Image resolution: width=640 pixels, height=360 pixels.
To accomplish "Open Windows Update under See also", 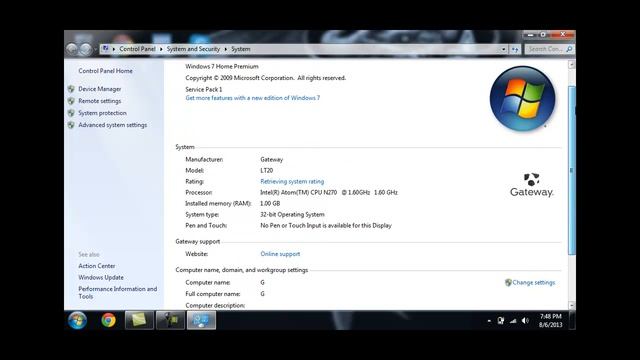I will coord(101,278).
